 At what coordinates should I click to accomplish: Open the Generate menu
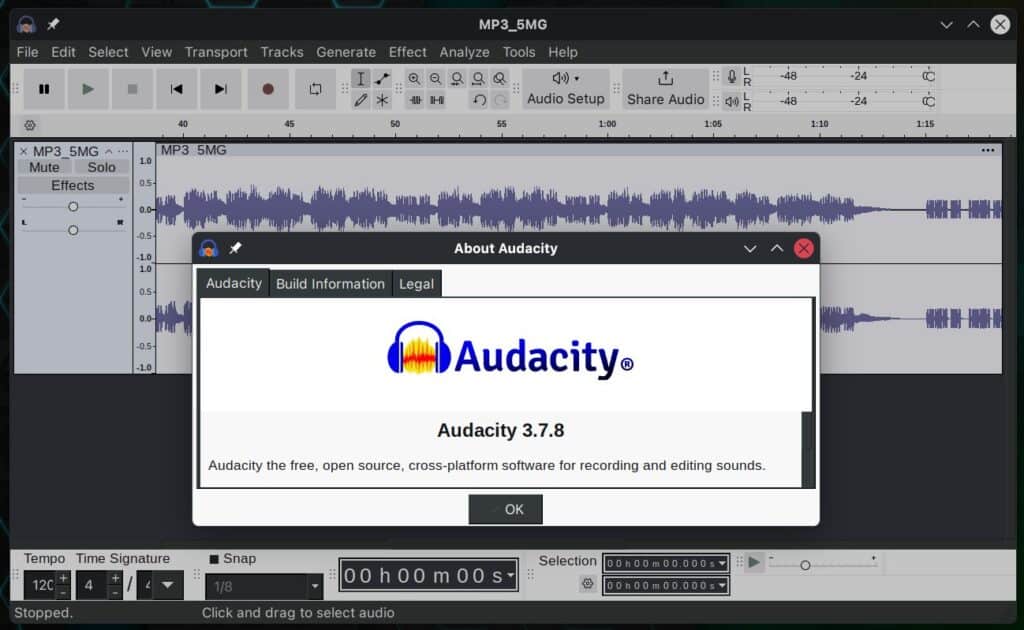point(346,52)
